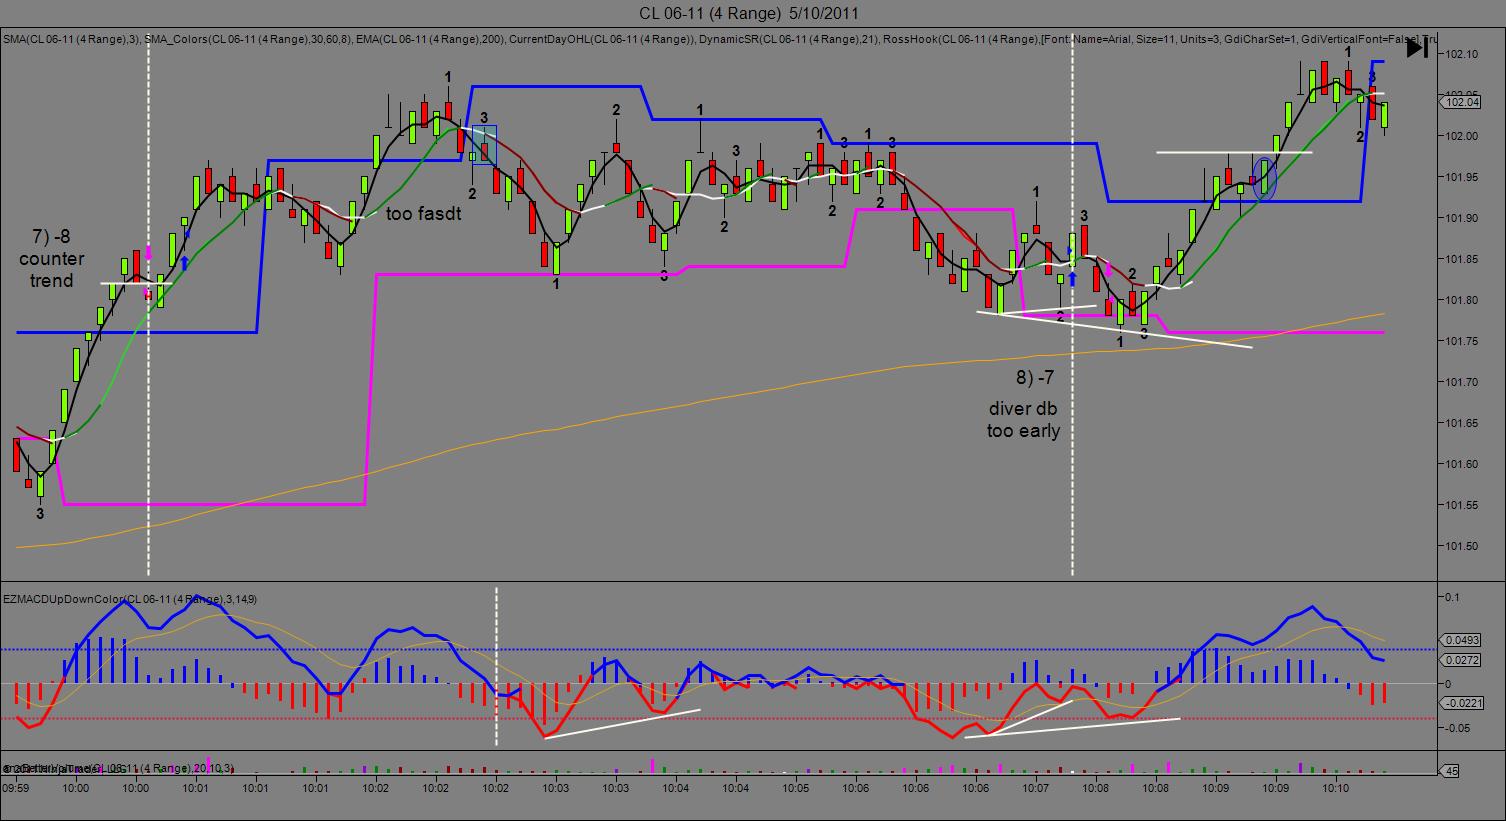The width and height of the screenshot is (1506, 821).
Task: Click the 101.60 price axis label
Action: tap(1461, 464)
